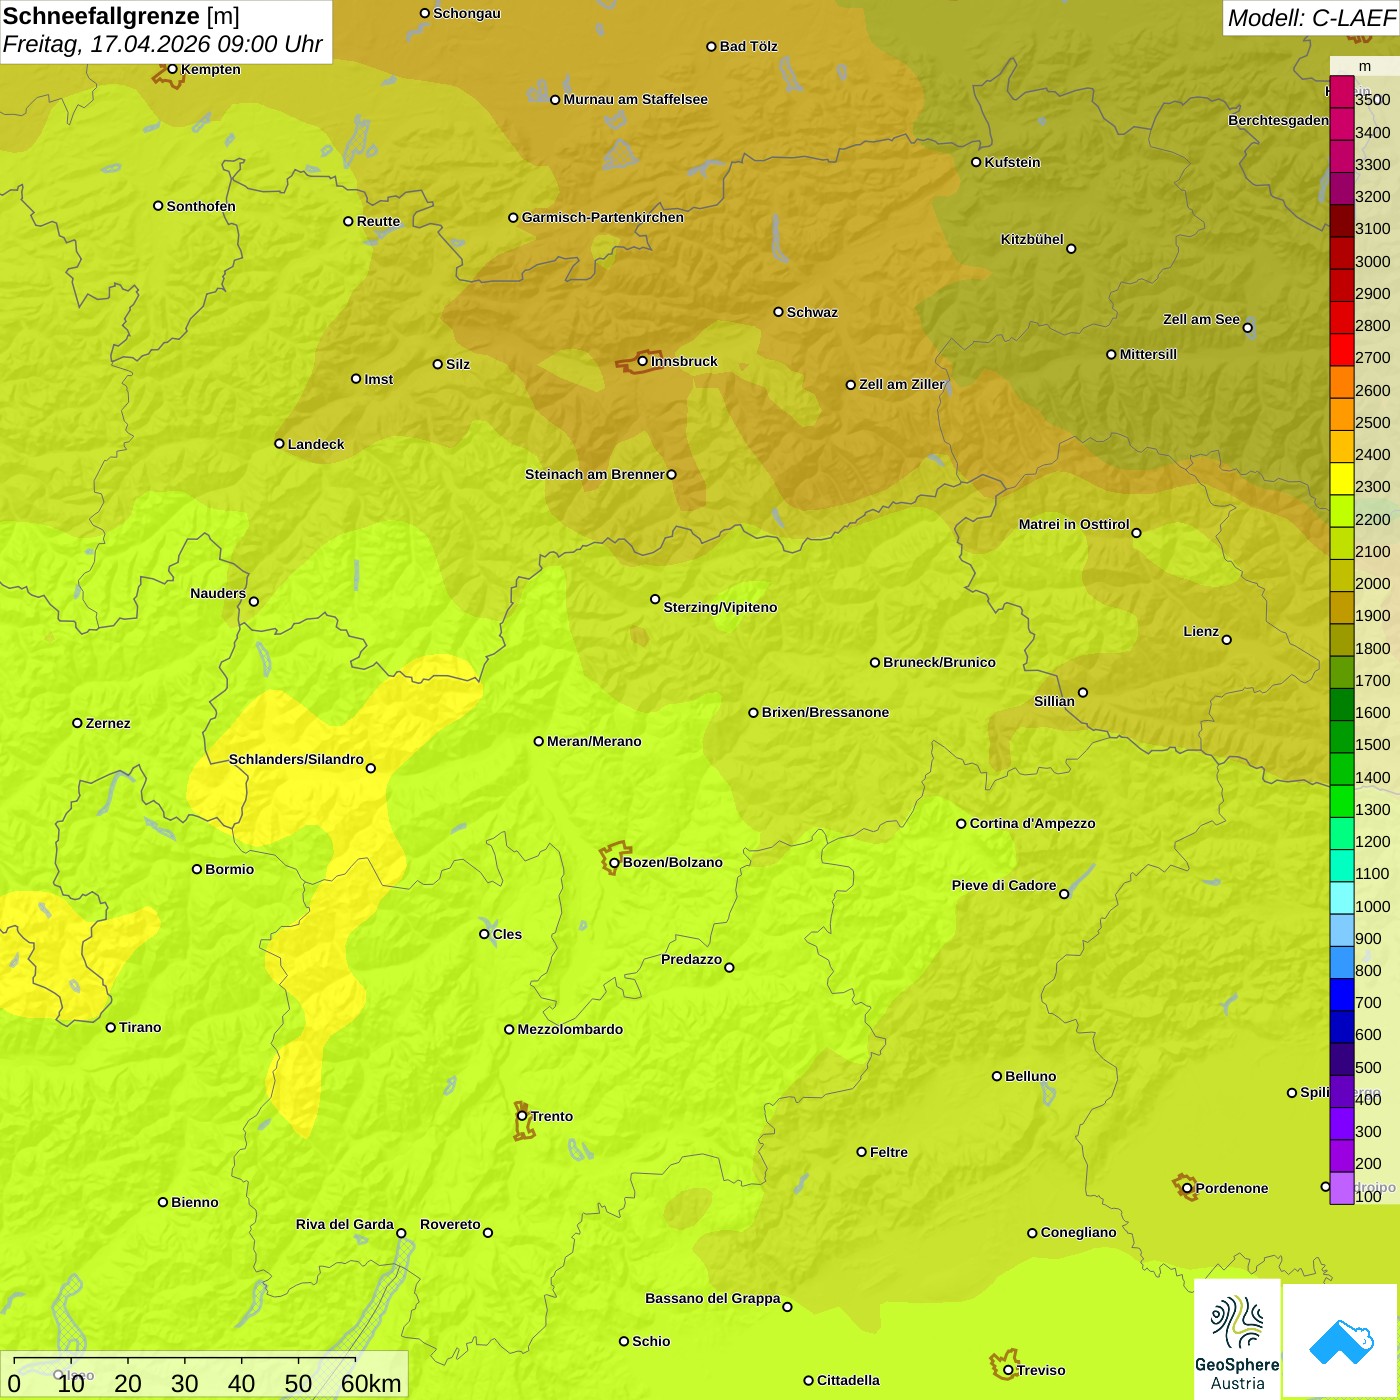Click the Bormio marker dot
This screenshot has height=1400, width=1400.
[197, 869]
